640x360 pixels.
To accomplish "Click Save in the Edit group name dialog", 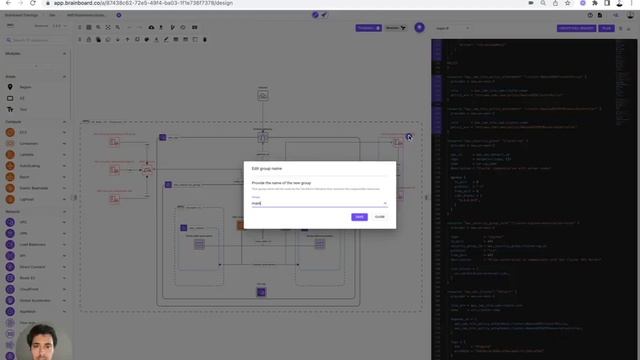I will click(x=359, y=217).
